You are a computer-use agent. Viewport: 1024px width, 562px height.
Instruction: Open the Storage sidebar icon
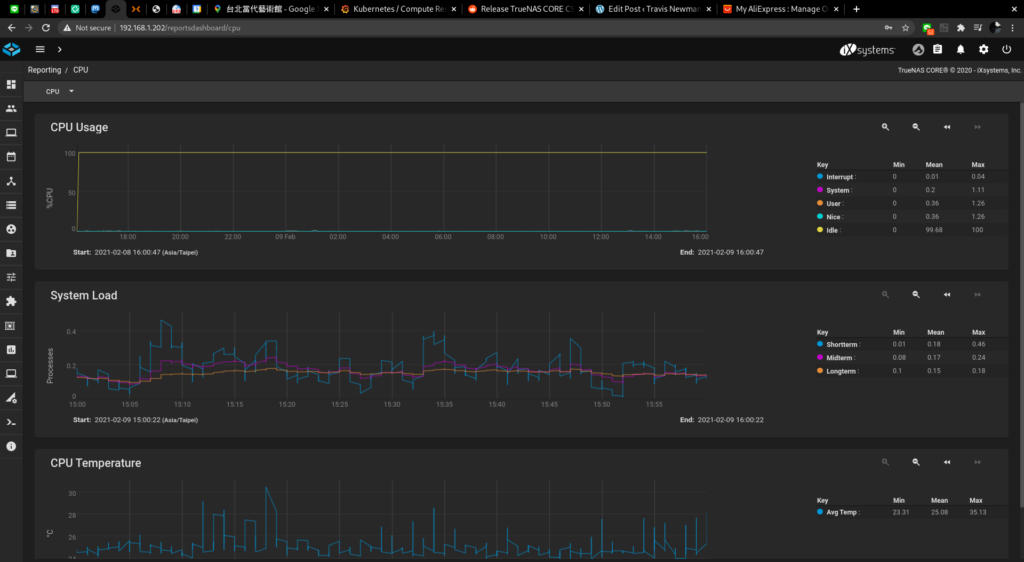(11, 205)
